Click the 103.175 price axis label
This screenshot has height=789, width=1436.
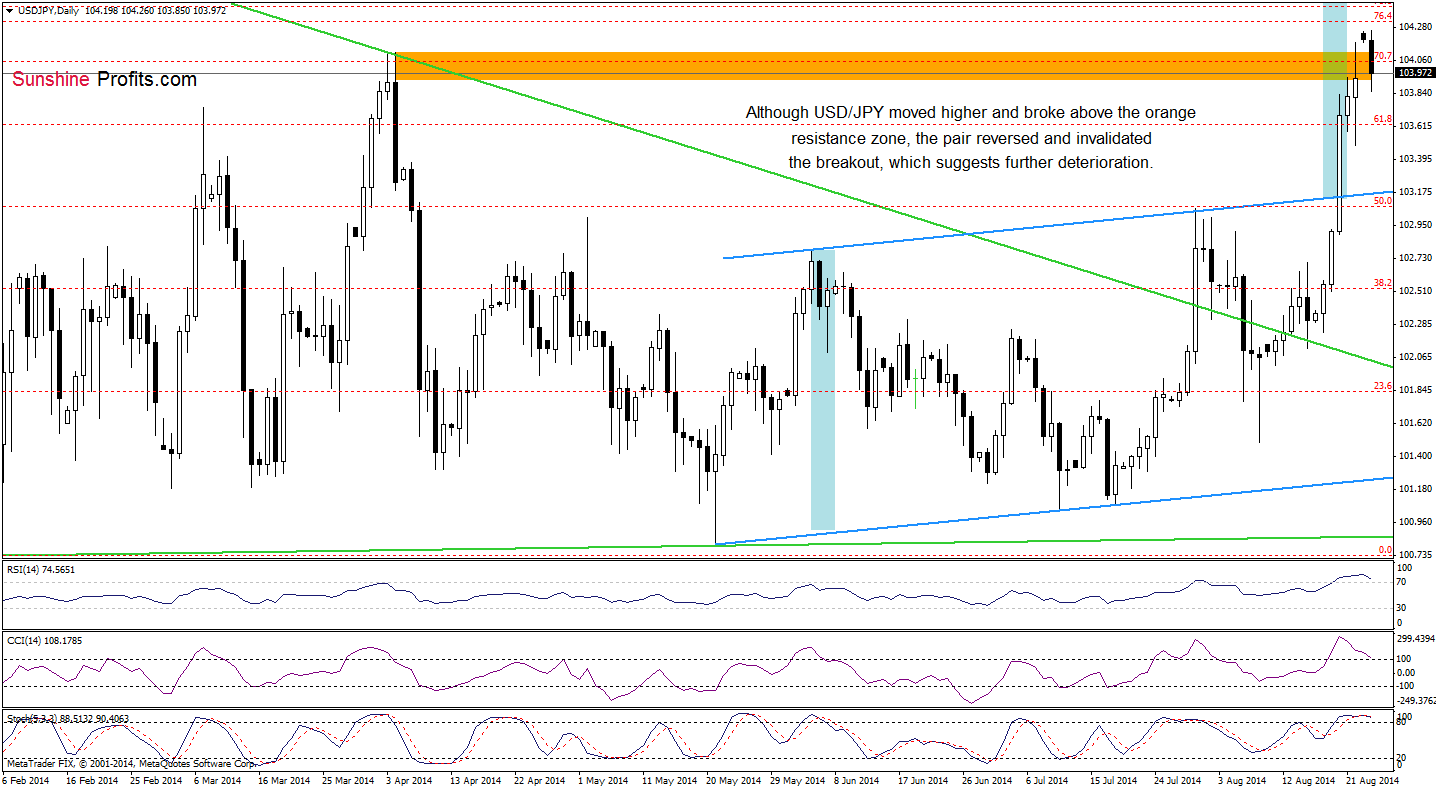coord(1414,191)
